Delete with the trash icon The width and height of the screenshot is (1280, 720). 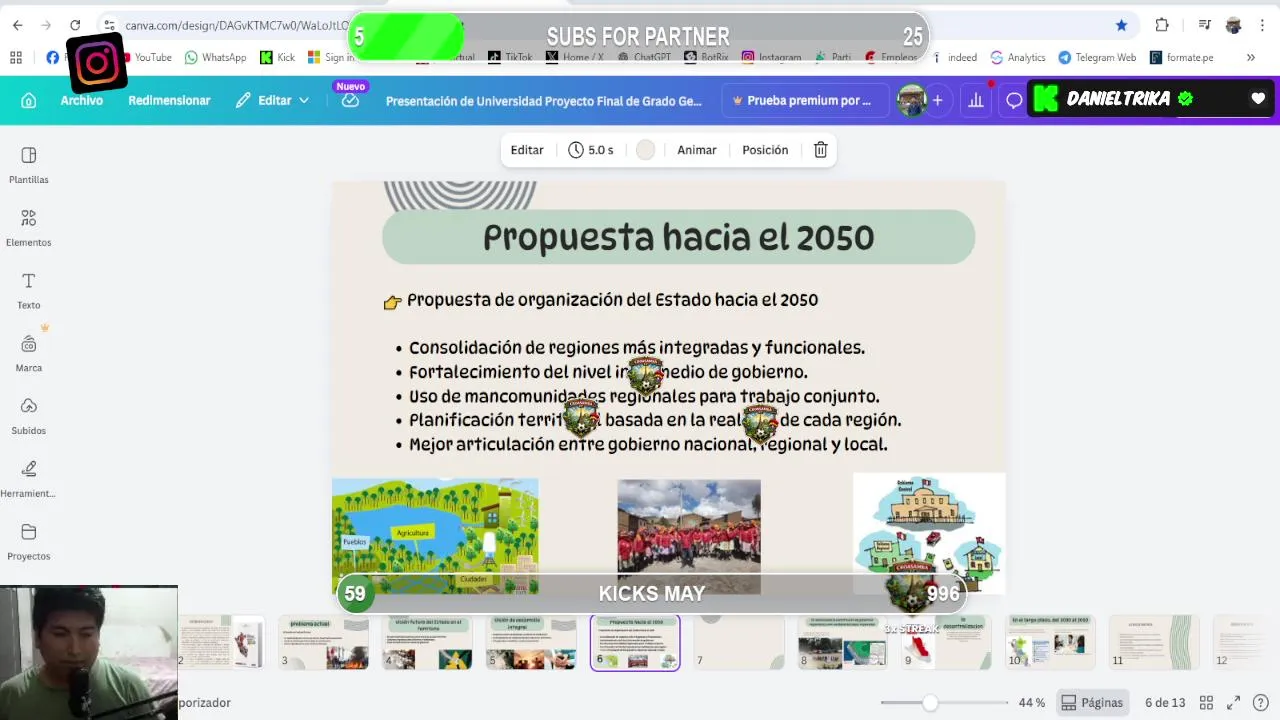click(820, 150)
